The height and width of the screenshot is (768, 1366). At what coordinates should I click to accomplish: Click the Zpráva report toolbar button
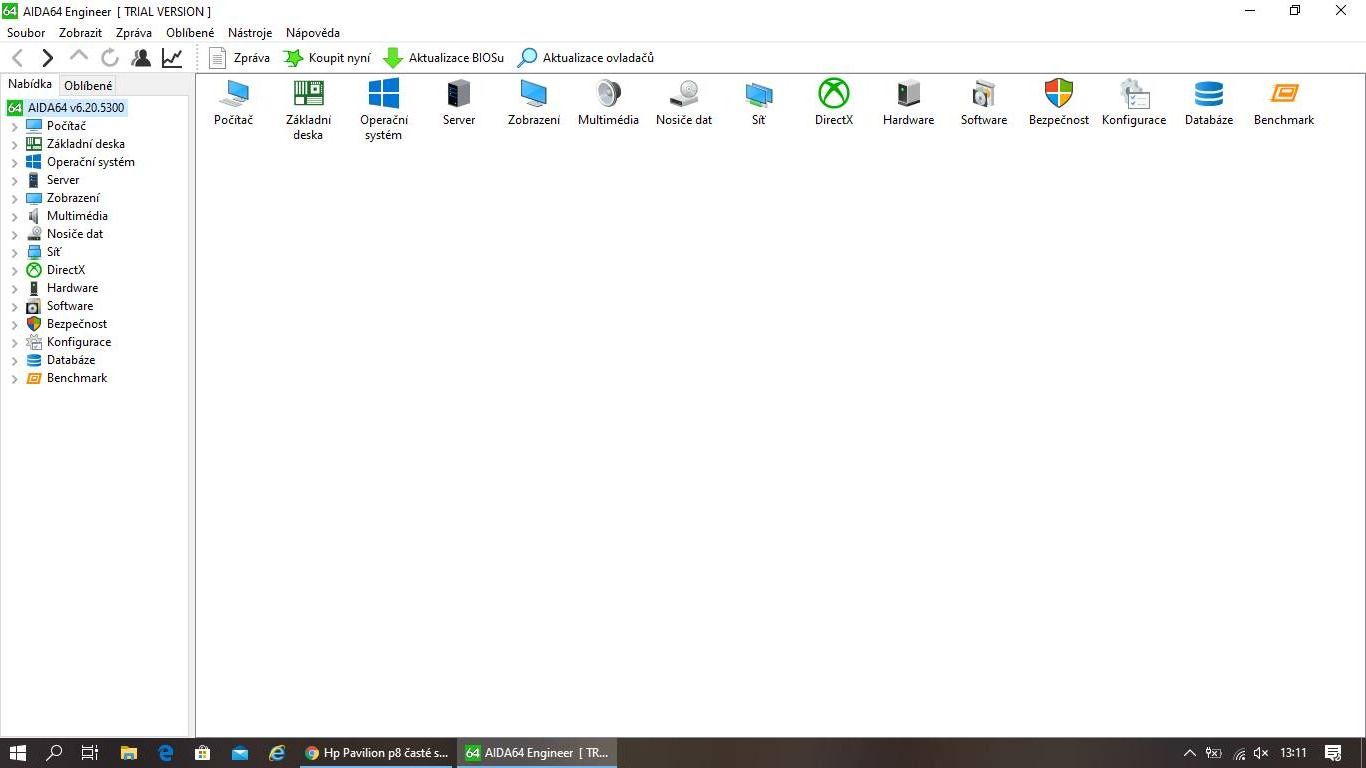pyautogui.click(x=240, y=58)
